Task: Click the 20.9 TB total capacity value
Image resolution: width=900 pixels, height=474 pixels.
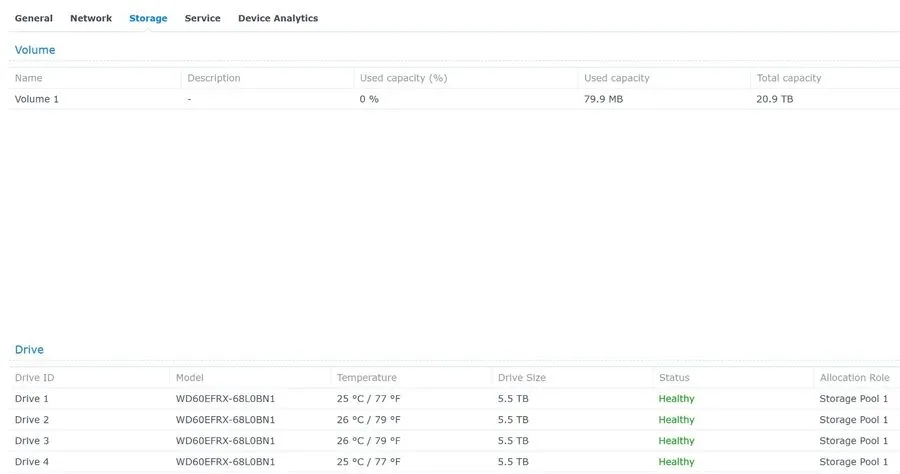Action: 774,99
